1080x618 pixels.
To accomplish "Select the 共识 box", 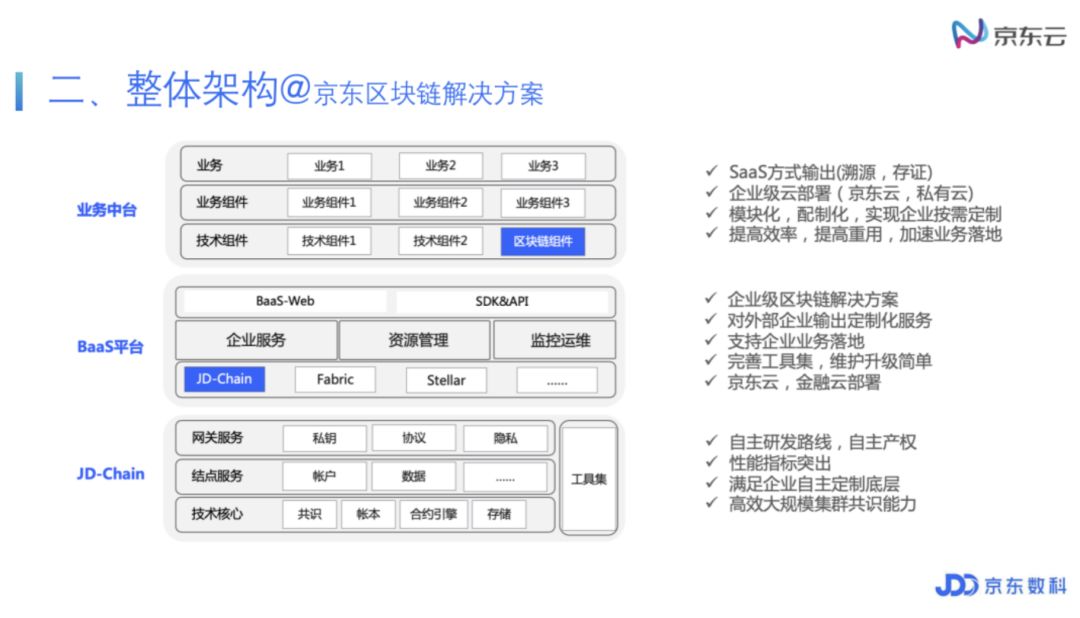I will point(310,514).
